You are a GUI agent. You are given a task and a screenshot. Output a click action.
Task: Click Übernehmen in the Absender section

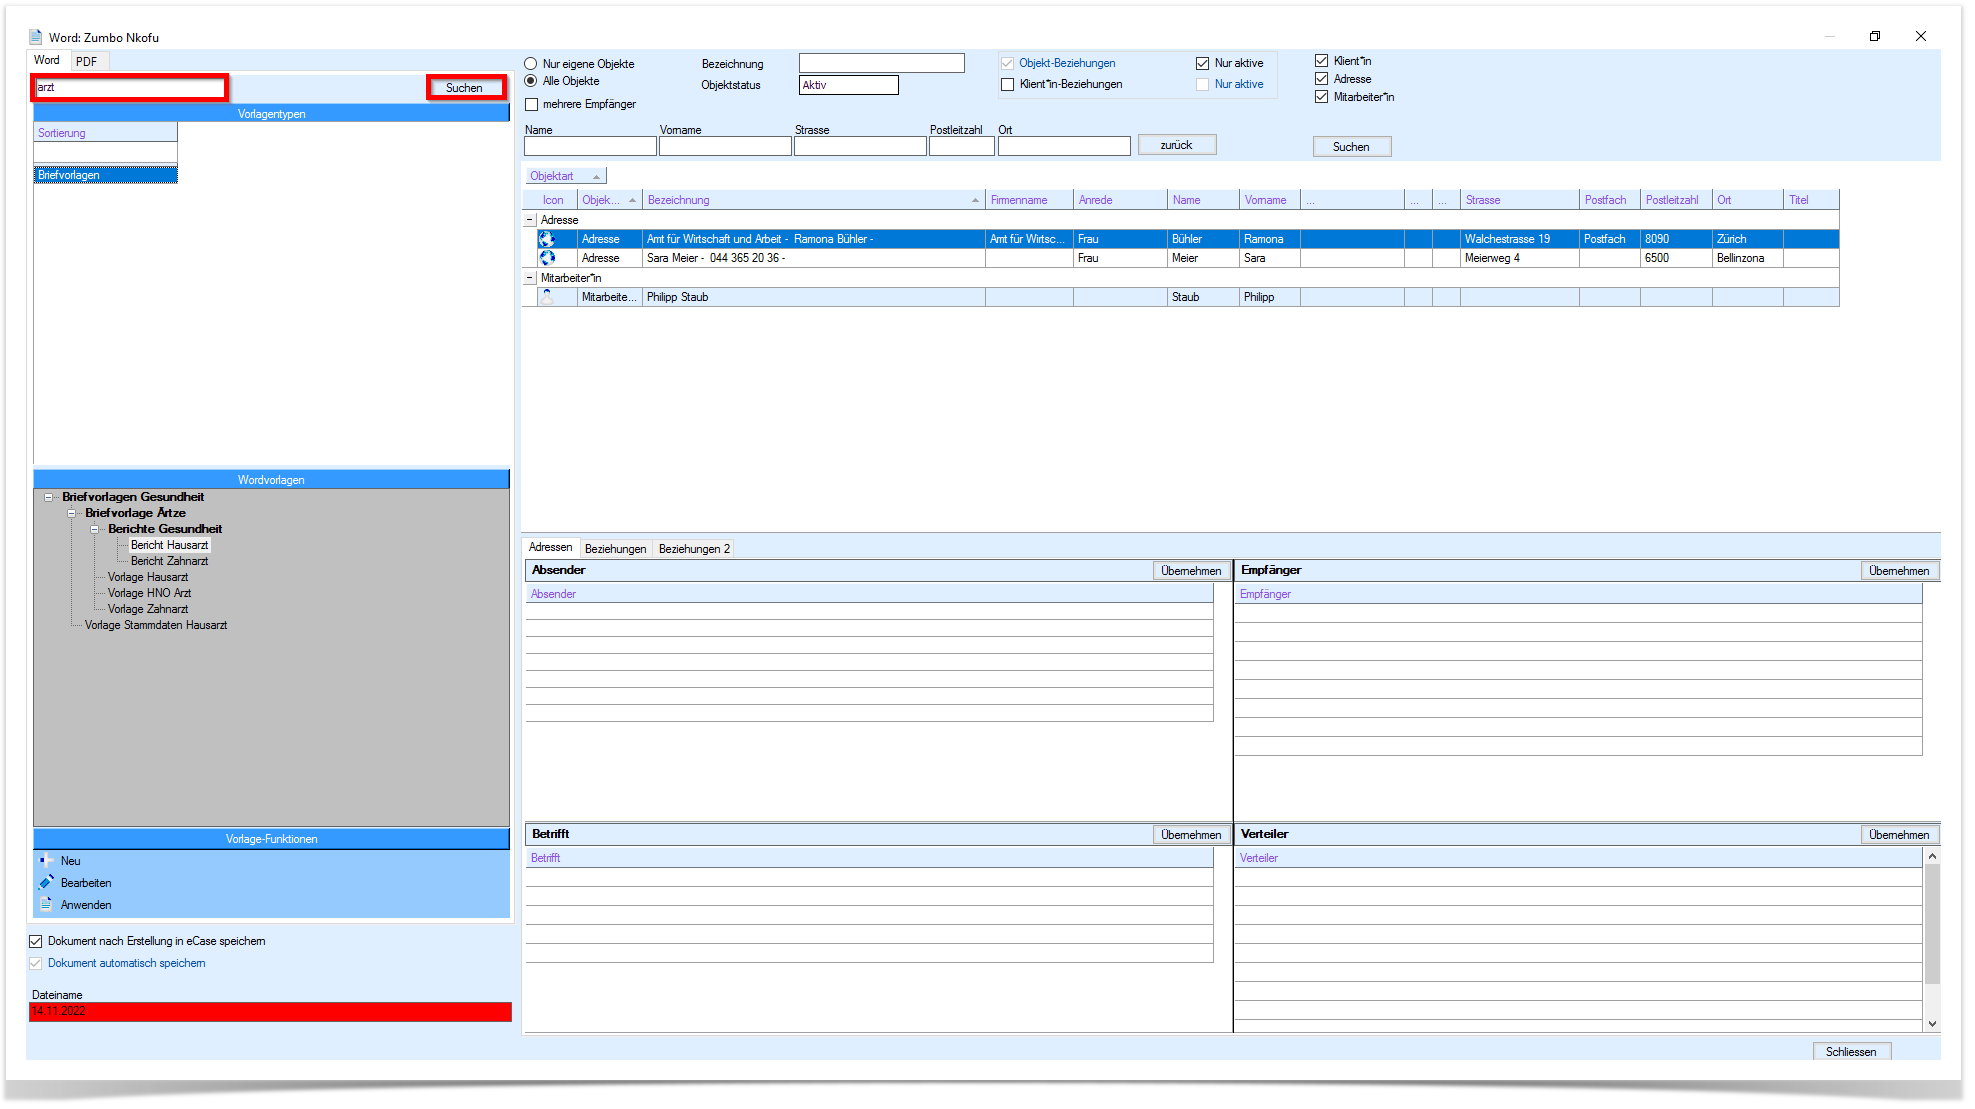point(1191,571)
